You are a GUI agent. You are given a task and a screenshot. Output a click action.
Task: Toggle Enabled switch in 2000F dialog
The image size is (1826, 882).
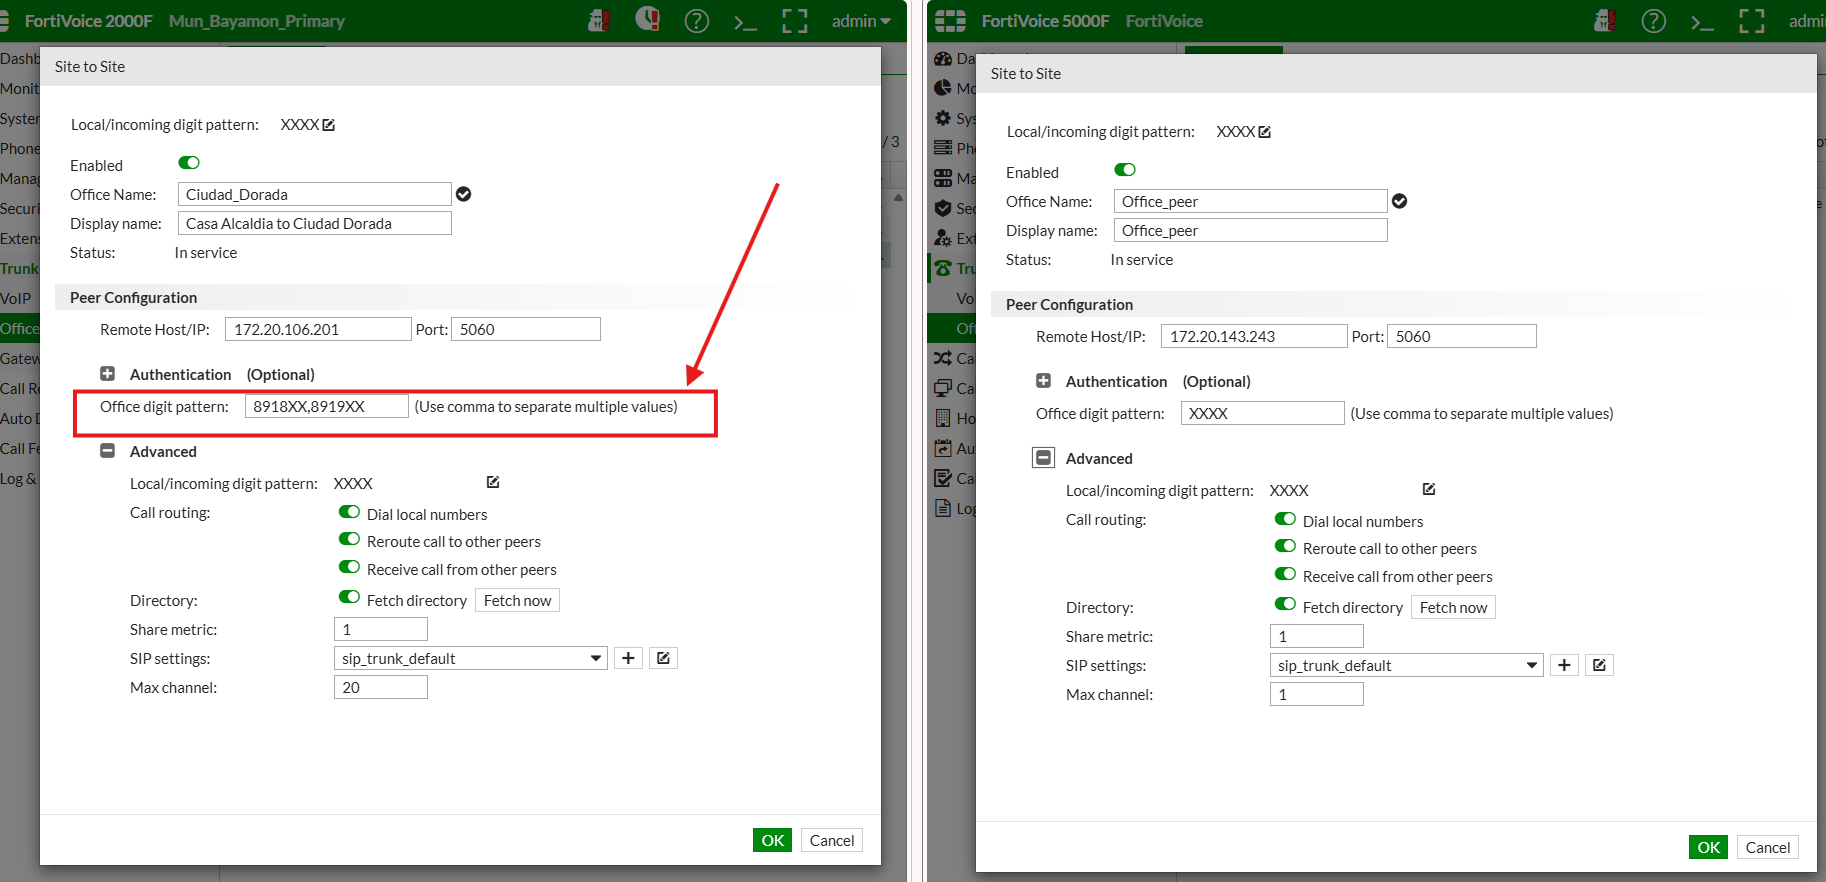pyautogui.click(x=189, y=163)
